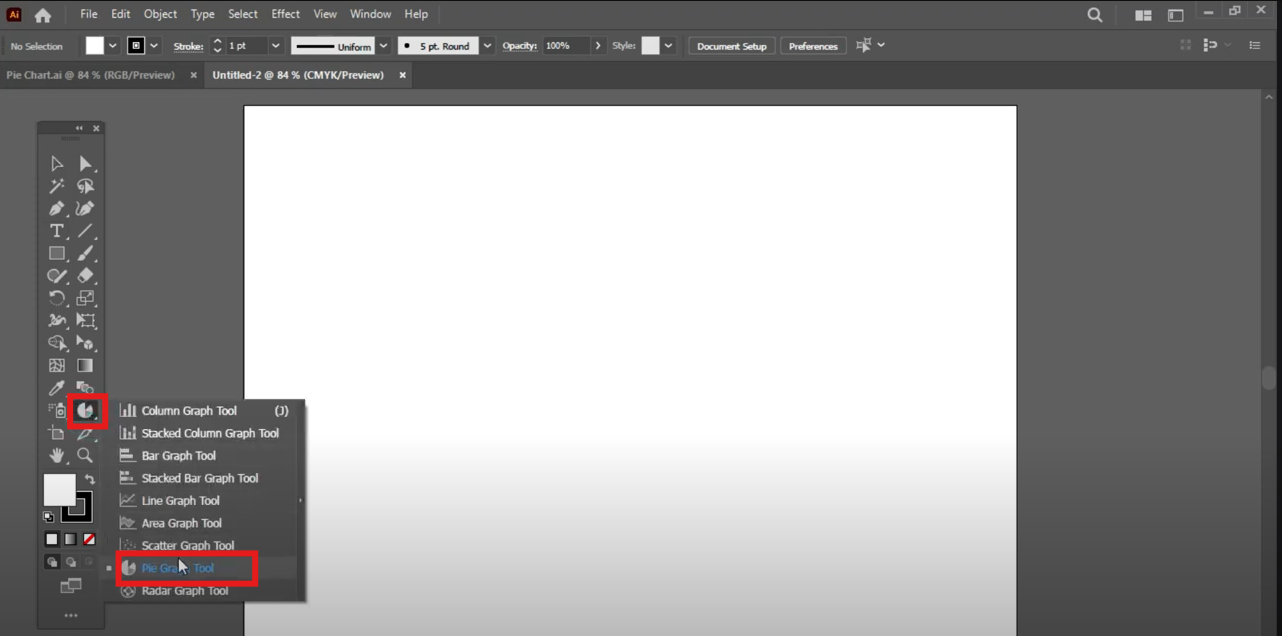Choose the Artboard tool

pyautogui.click(x=57, y=433)
